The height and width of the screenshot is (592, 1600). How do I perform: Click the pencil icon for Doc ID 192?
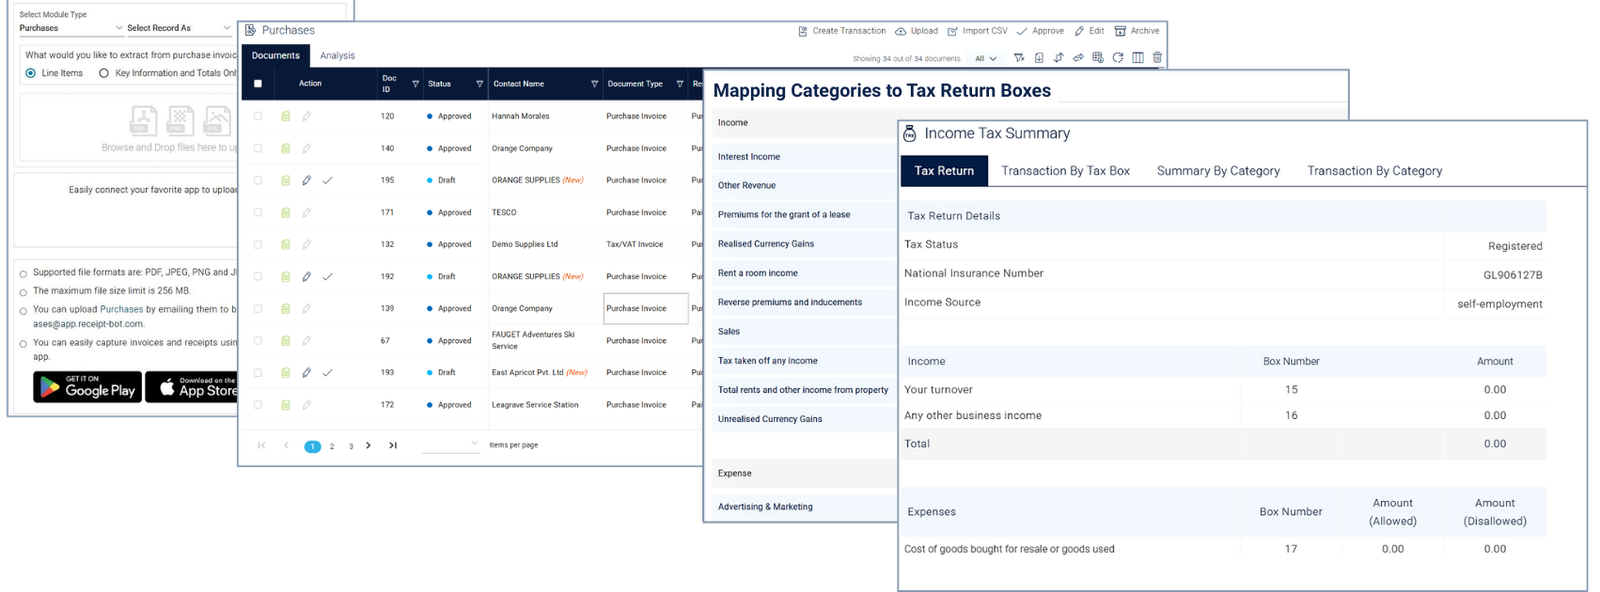coord(306,276)
